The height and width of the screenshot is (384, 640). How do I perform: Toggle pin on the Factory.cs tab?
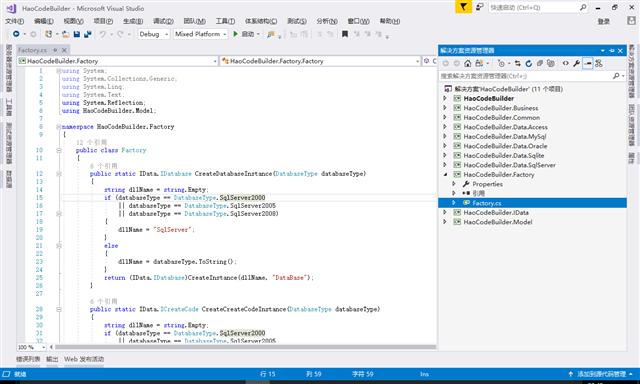55,50
